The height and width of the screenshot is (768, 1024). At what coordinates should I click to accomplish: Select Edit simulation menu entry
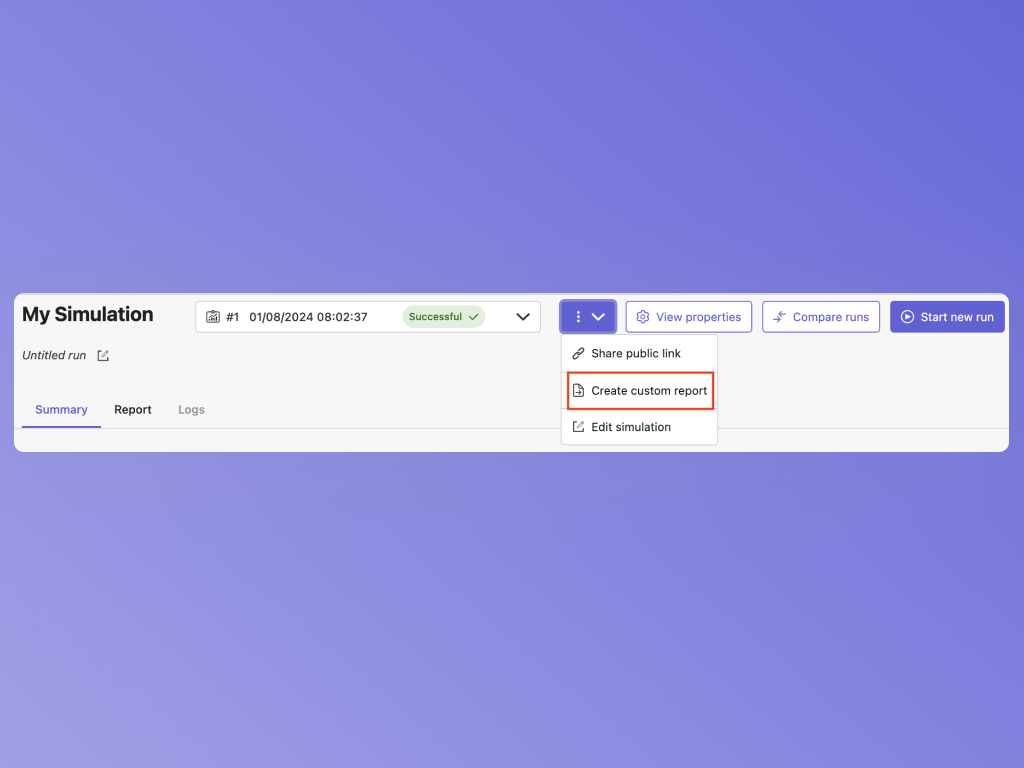coord(639,427)
